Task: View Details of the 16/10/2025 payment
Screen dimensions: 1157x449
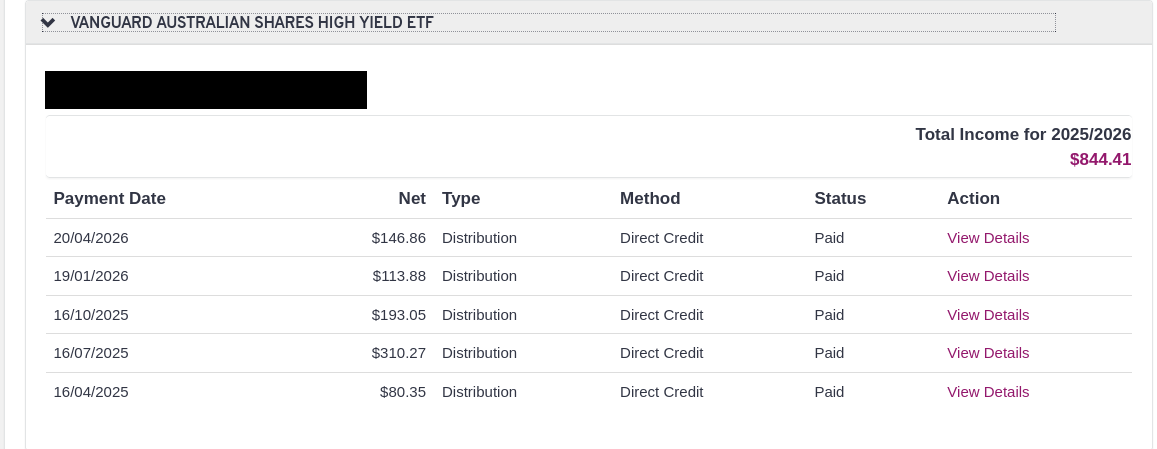Action: [987, 315]
